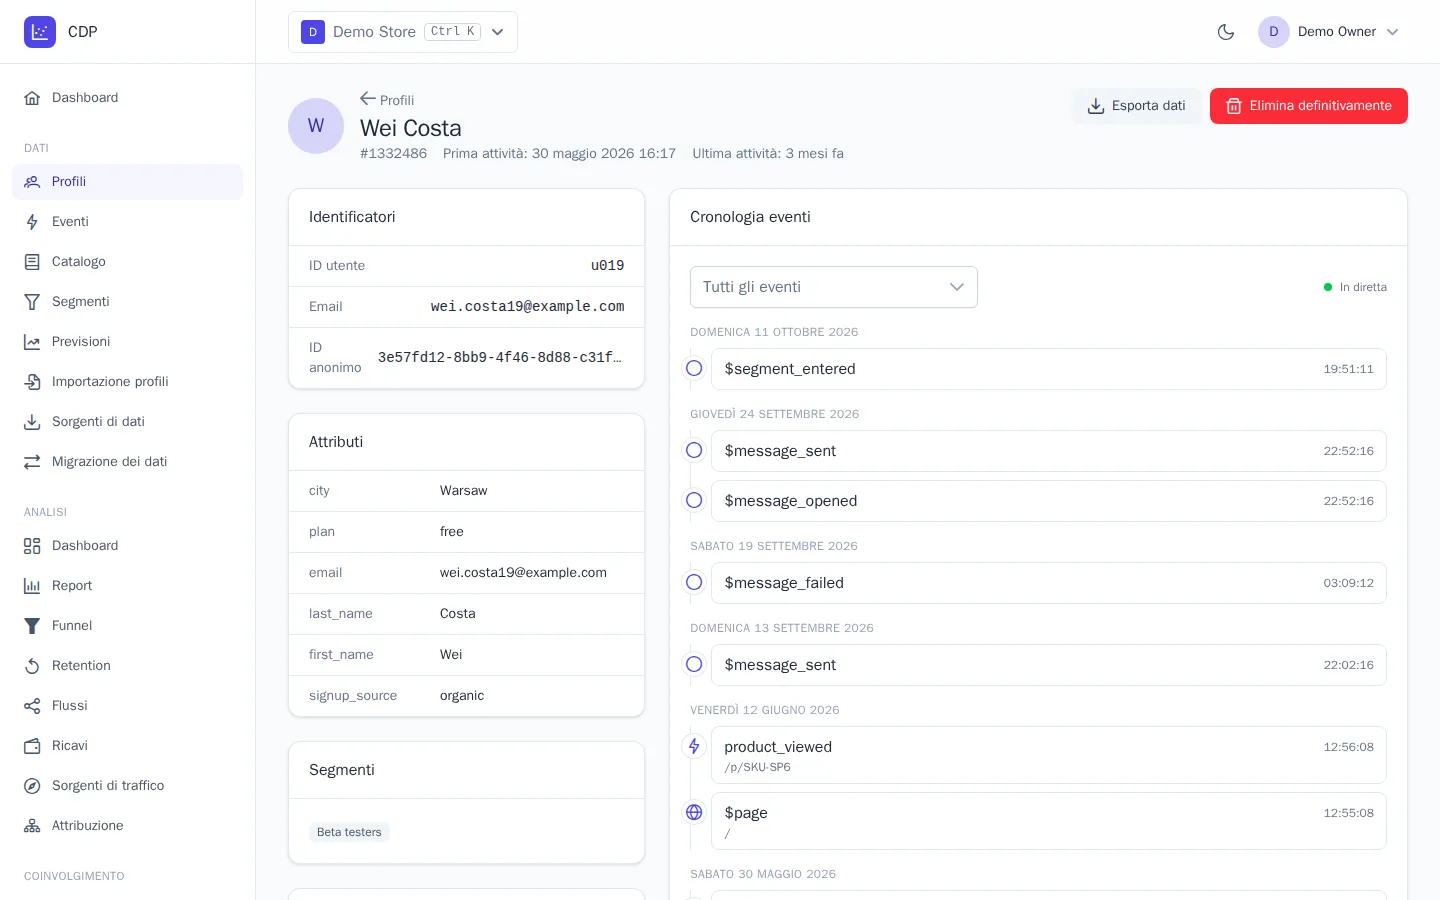Click the anonymous ID value 3e57fd12
The image size is (1440, 900).
coord(499,357)
